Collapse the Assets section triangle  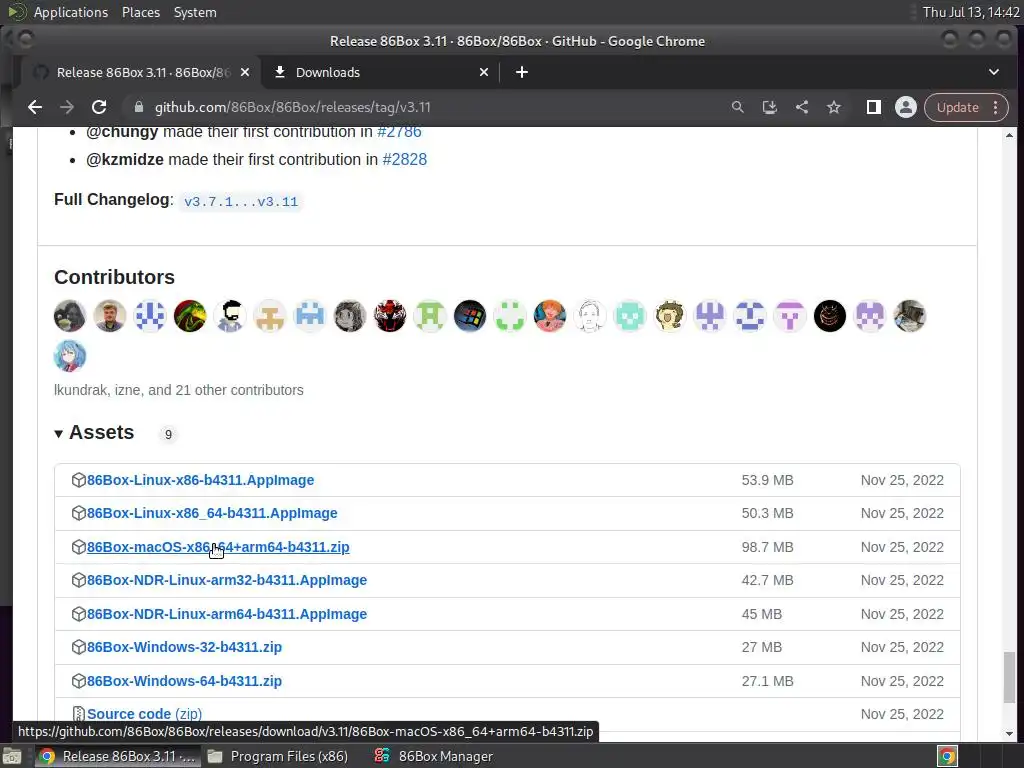58,434
